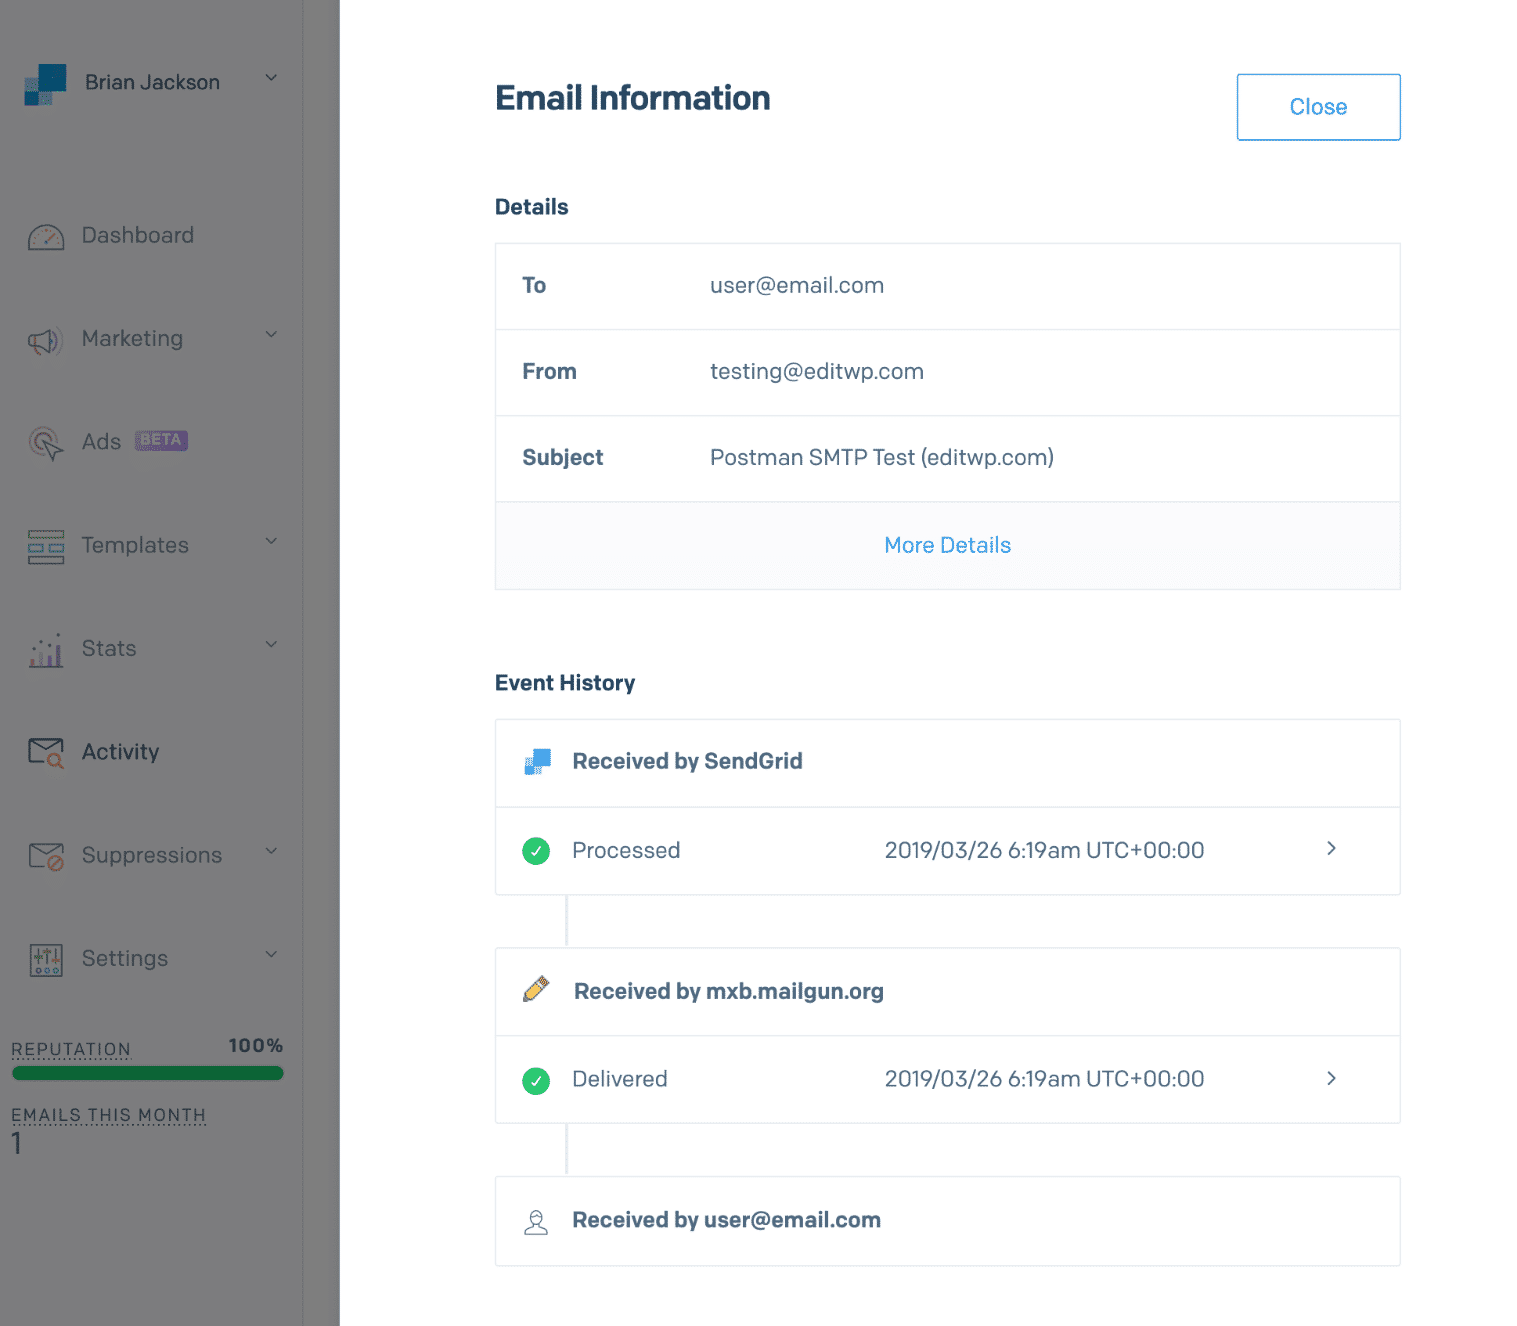Click the Templates grid icon

click(45, 547)
